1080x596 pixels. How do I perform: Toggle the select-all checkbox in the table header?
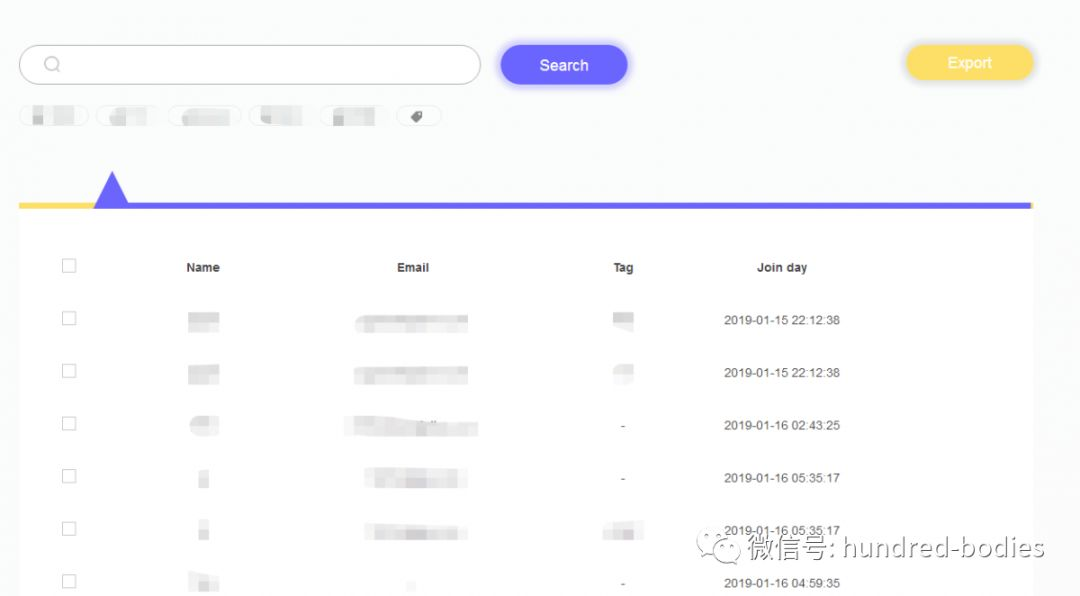[x=69, y=266]
